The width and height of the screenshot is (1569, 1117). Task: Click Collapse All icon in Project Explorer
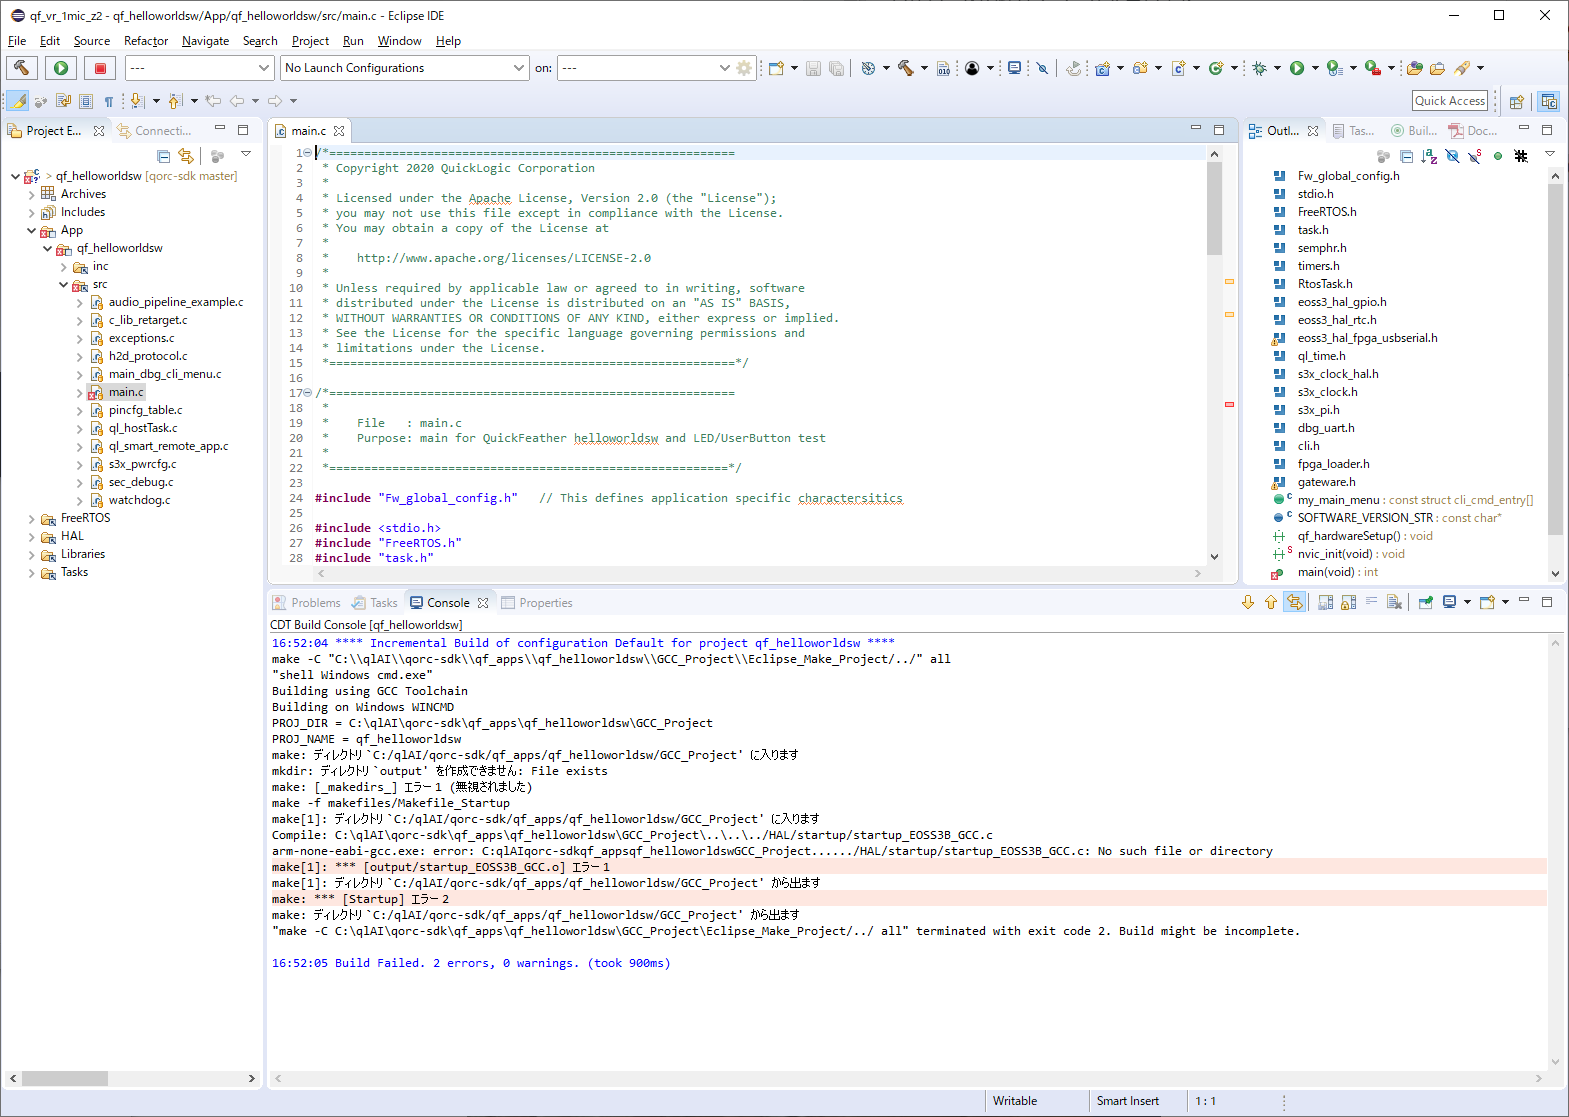tap(163, 156)
